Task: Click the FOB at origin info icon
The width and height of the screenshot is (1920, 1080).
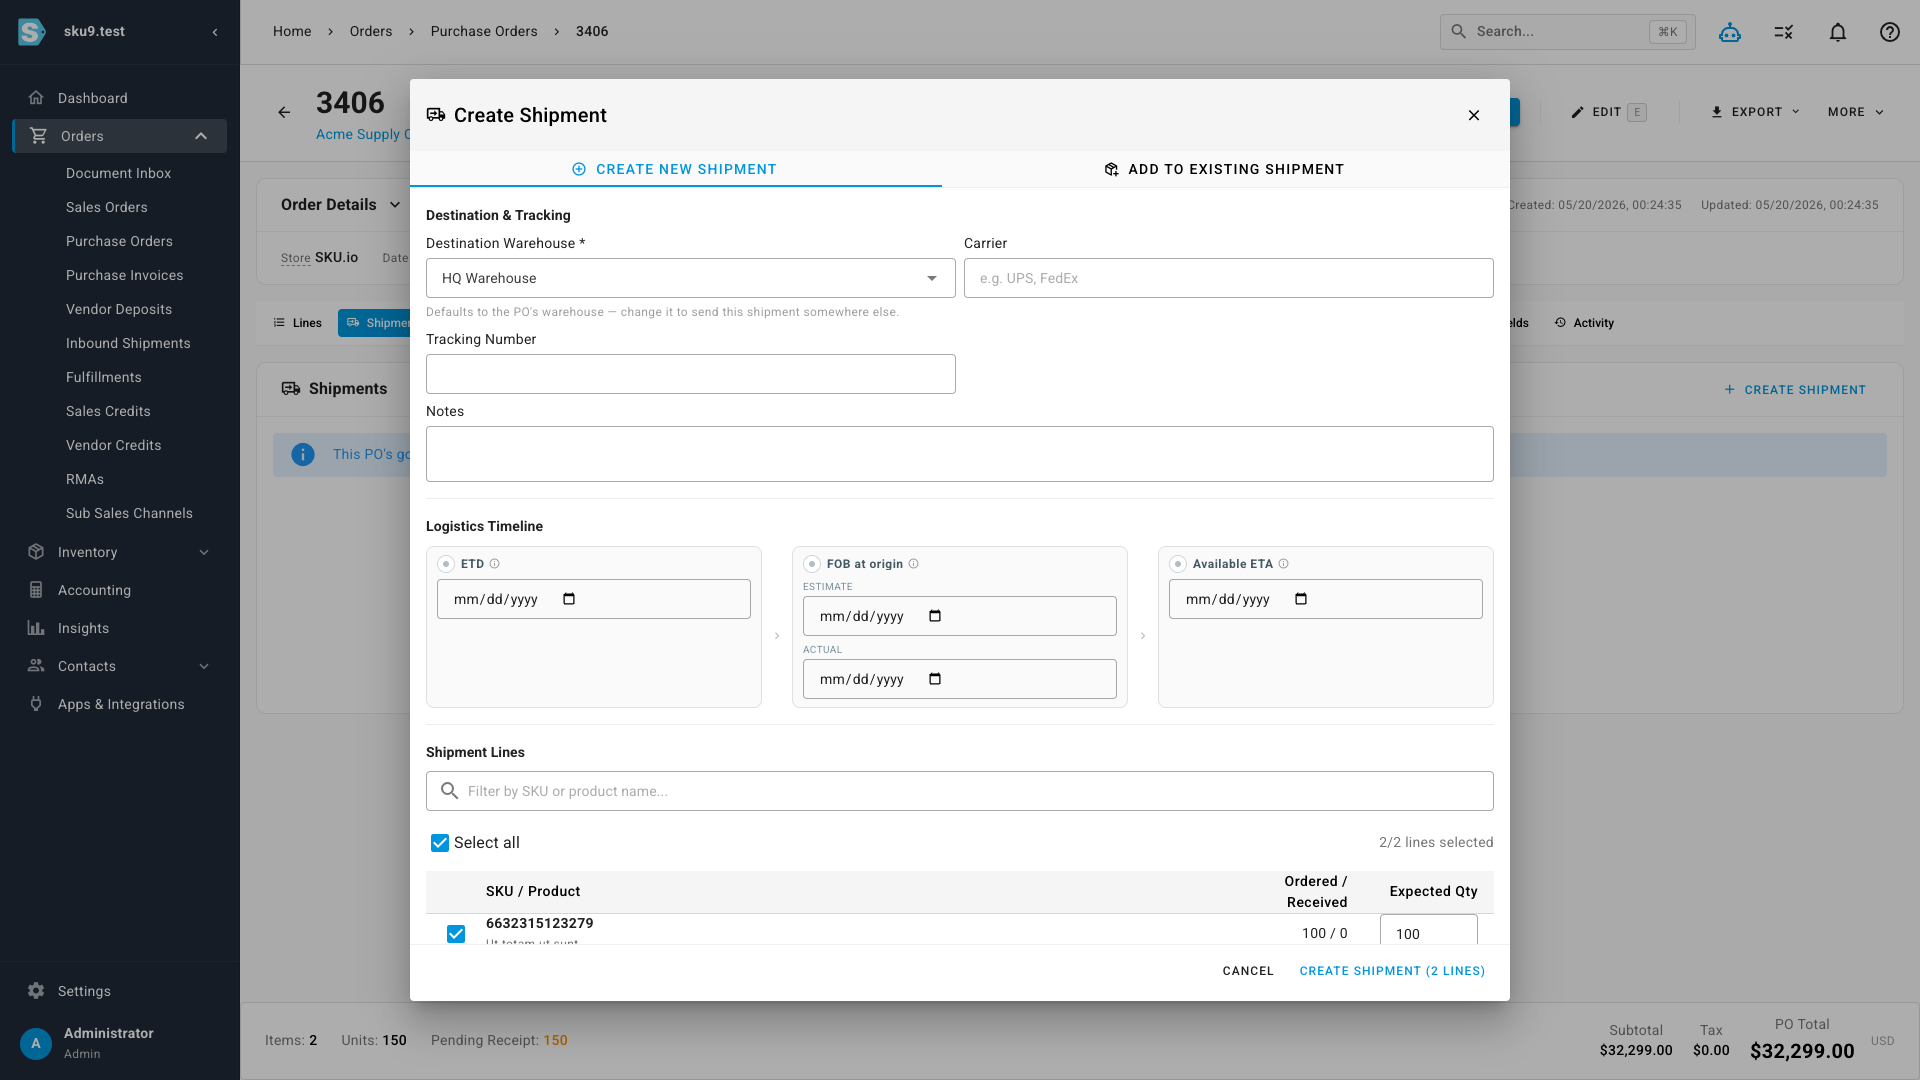Action: [x=914, y=564]
